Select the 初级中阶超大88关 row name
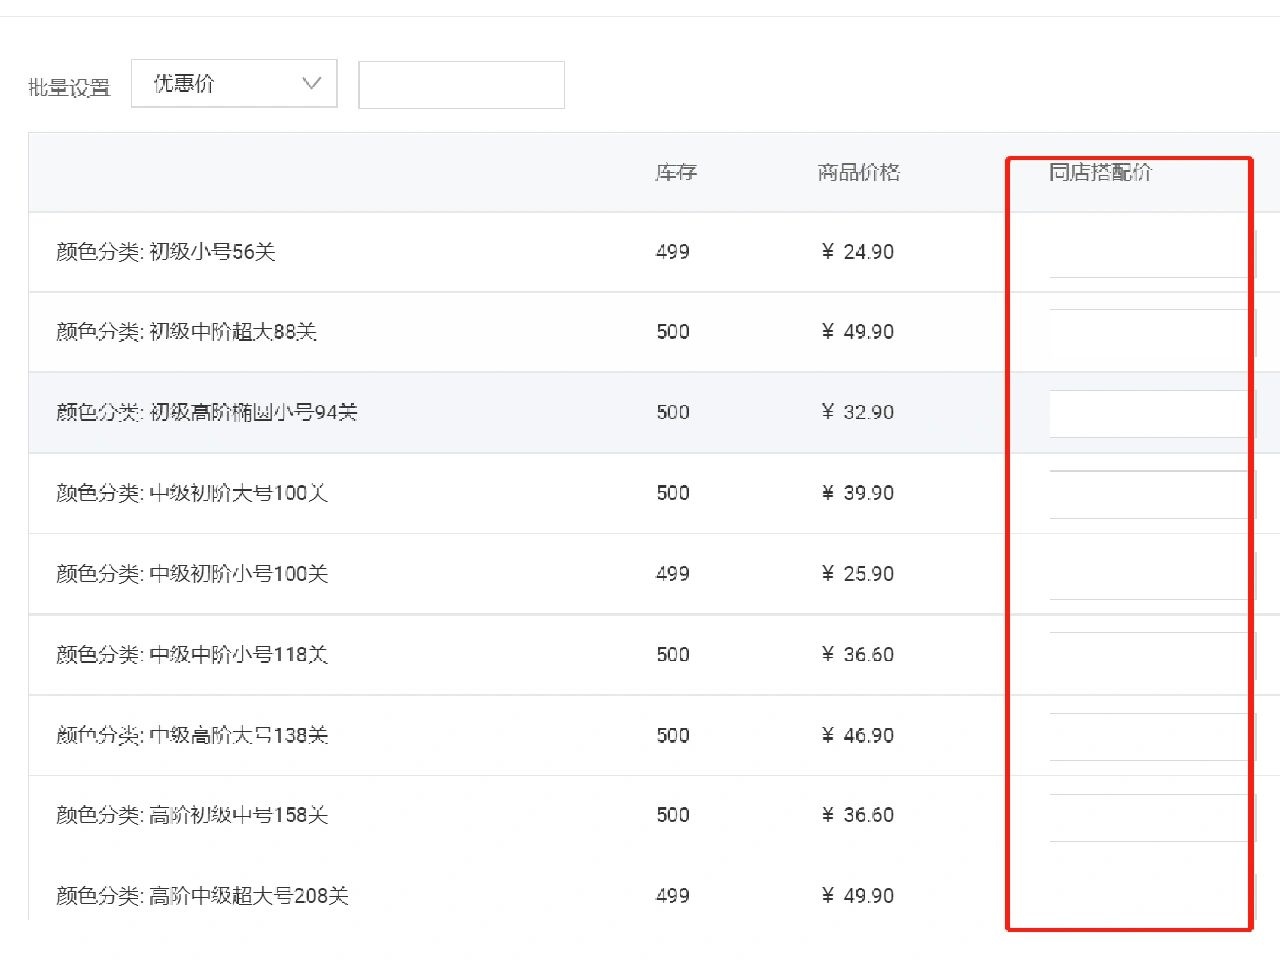 186,332
